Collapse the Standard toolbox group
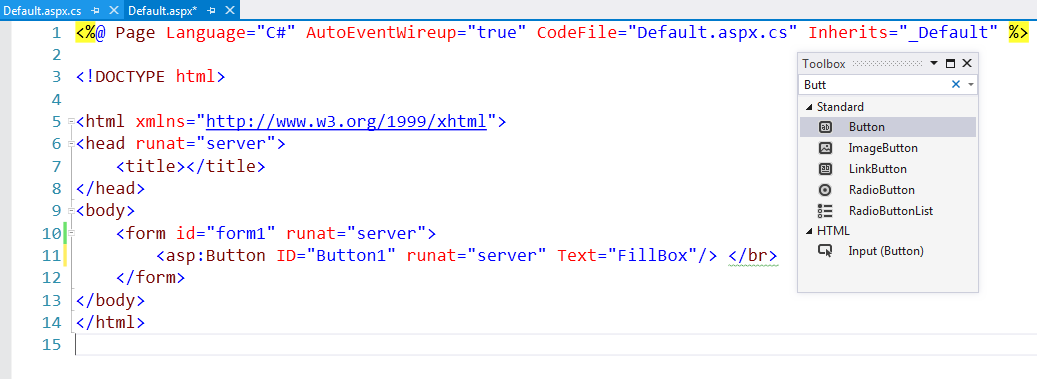Screen dimensions: 1037x379 (x=809, y=107)
